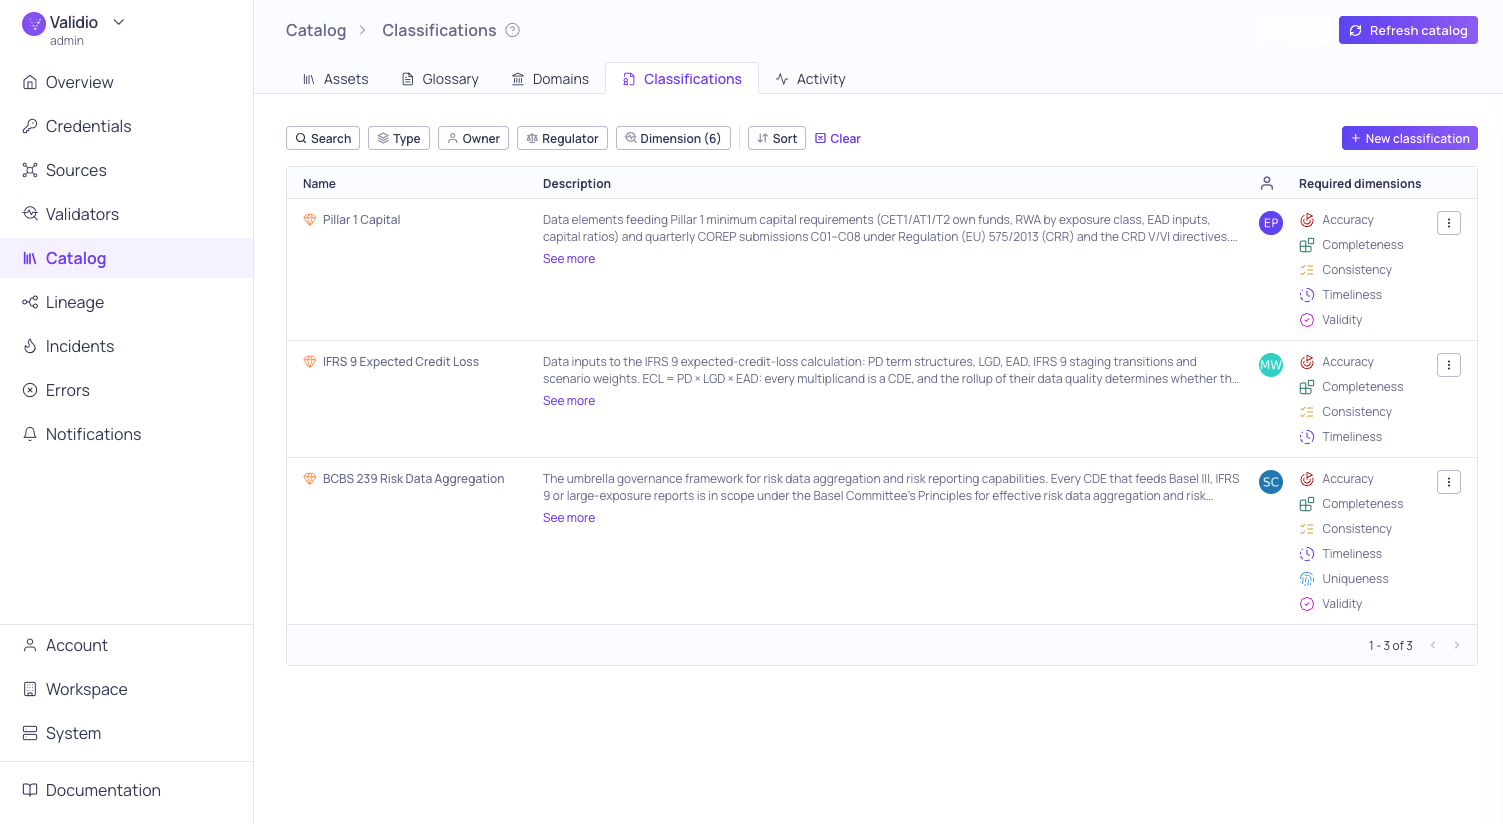The height and width of the screenshot is (824, 1503).
Task: Open row menu for BCBS 239 Risk Data Aggregation
Action: [x=1449, y=482]
